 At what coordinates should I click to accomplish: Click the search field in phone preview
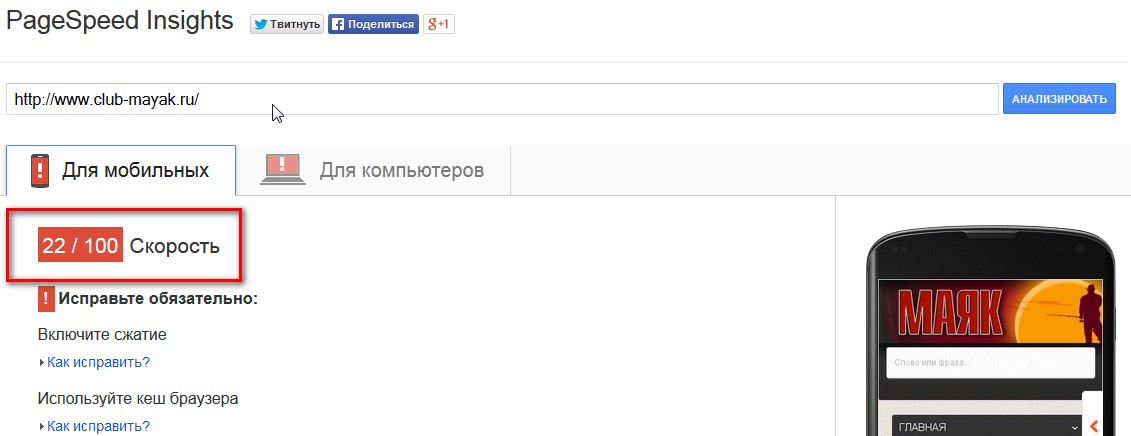[x=990, y=362]
